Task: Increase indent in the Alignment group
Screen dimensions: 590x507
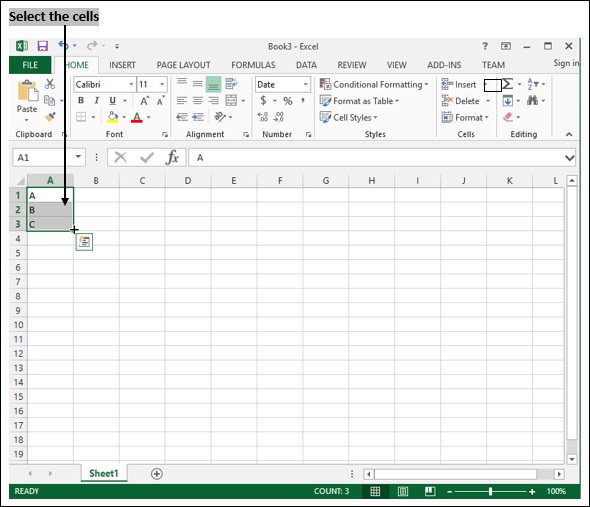Action: pyautogui.click(x=198, y=117)
